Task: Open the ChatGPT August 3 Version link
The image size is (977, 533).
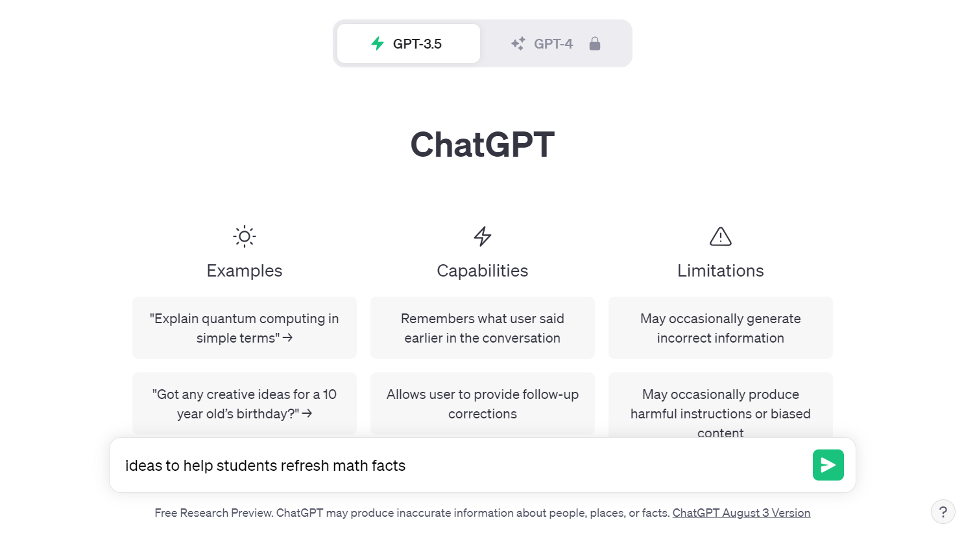Action: (741, 513)
